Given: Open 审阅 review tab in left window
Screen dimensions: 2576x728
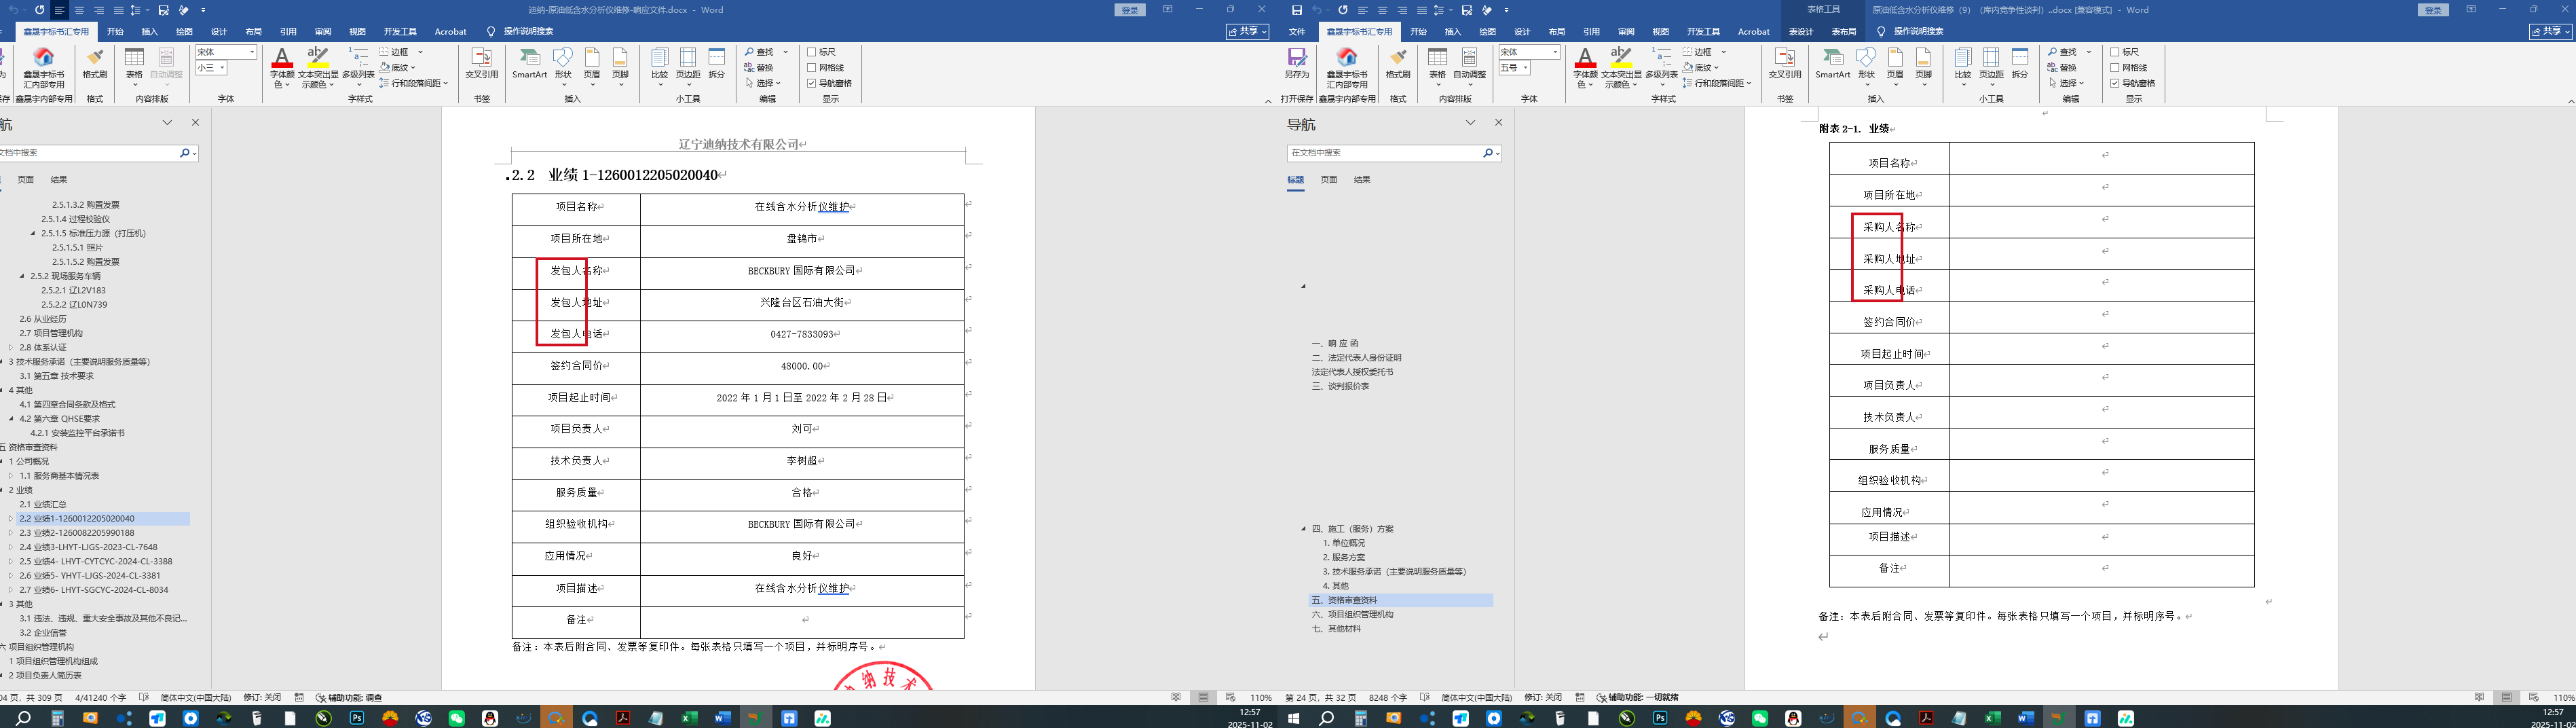Looking at the screenshot, I should [323, 32].
